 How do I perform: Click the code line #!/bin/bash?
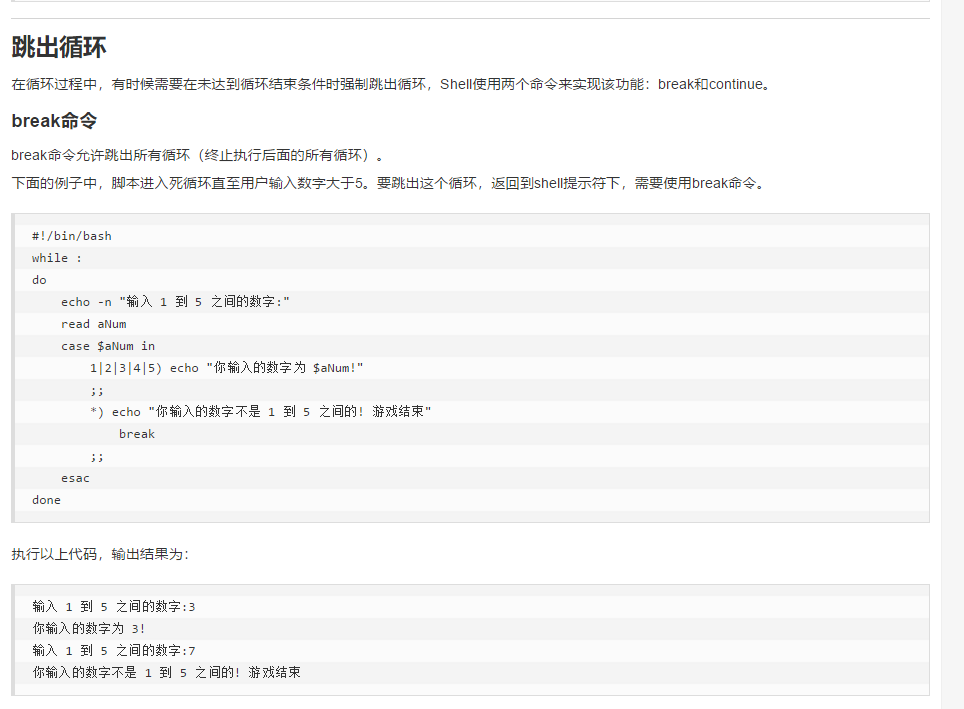[x=72, y=236]
